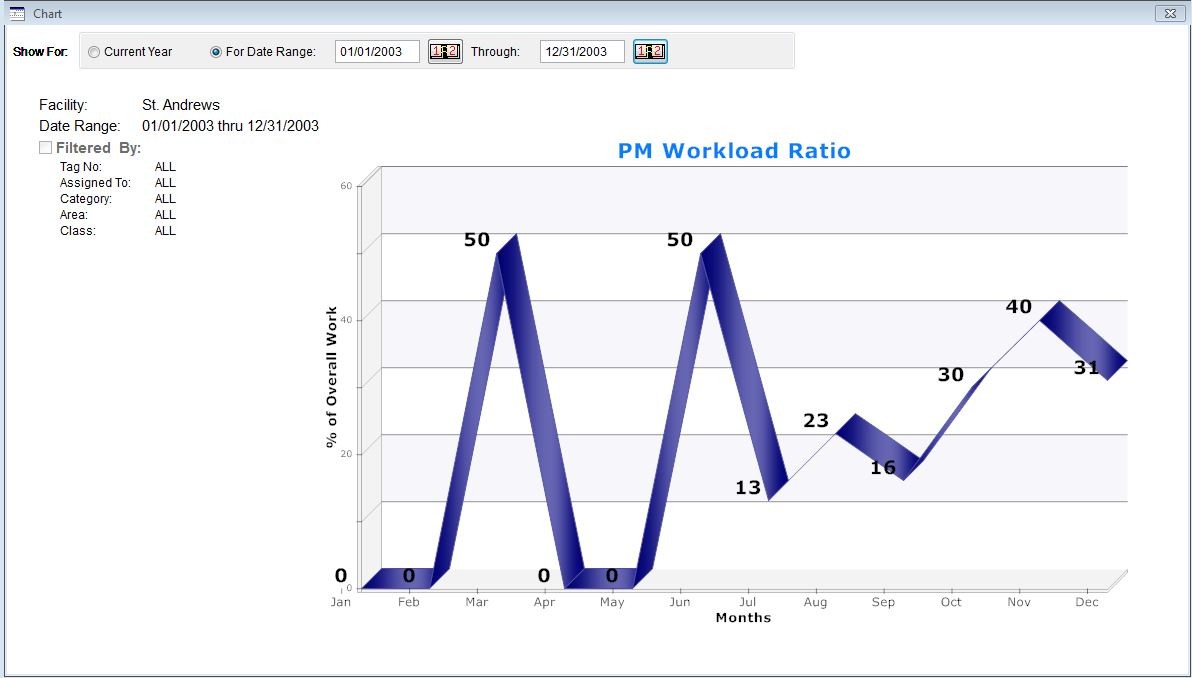Click the 16 value at September
Image resolution: width=1192 pixels, height=678 pixels.
(x=884, y=468)
